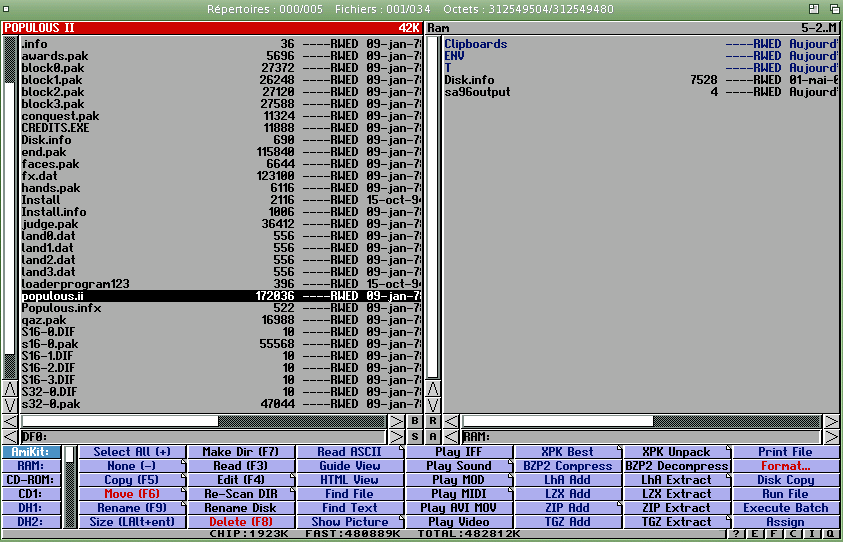
Task: Click right arrow beside the DF0: path field
Action: pos(397,437)
